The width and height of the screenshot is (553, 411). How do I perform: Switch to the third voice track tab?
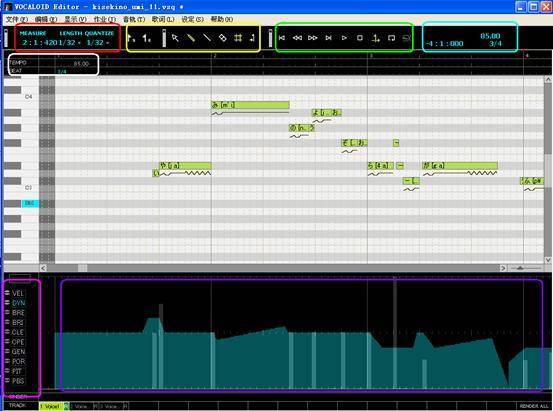(x=111, y=406)
